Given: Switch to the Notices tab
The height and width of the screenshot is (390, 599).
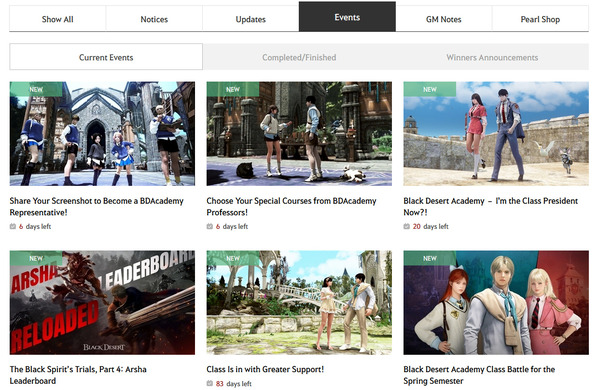Looking at the screenshot, I should click(x=154, y=19).
